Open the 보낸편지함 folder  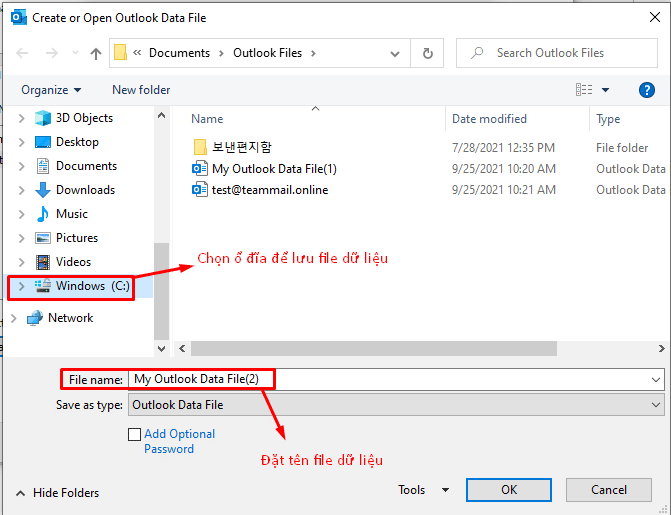tap(241, 148)
